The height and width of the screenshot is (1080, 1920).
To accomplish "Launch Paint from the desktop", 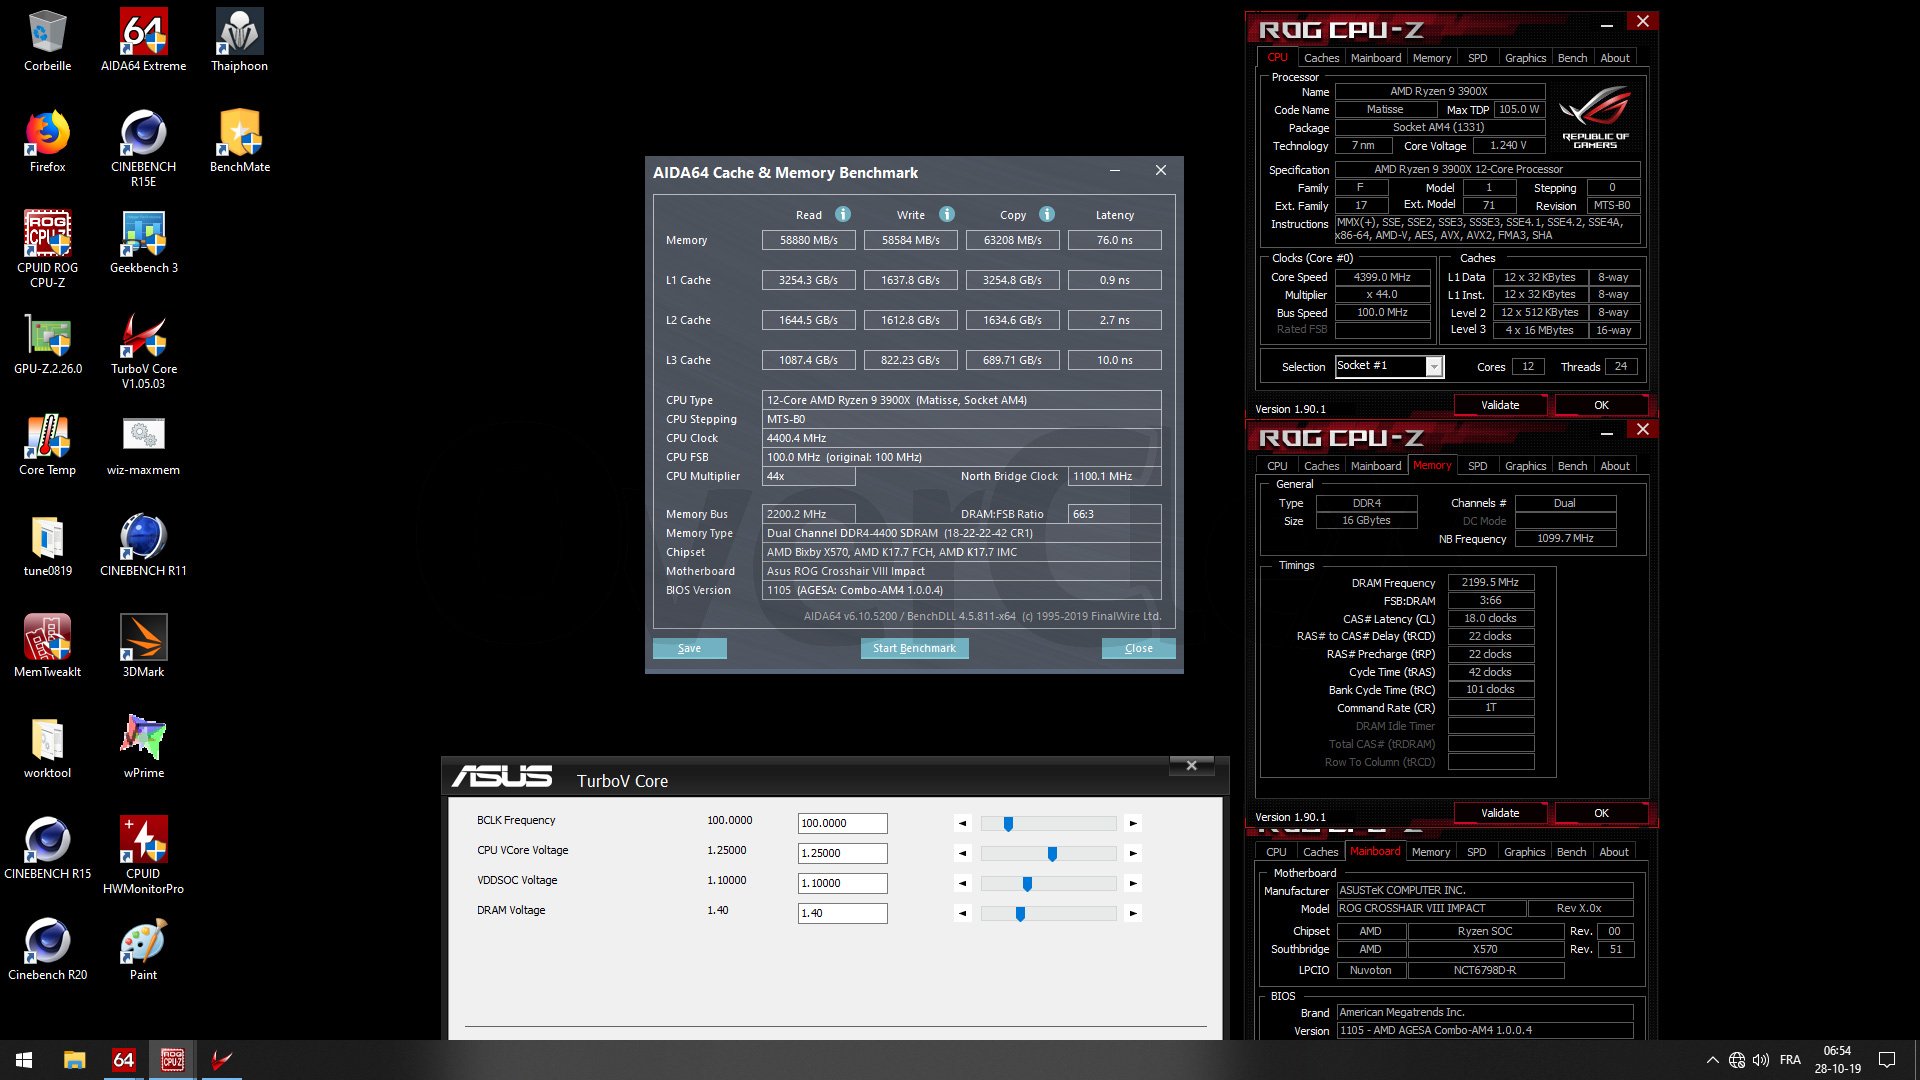I will pyautogui.click(x=143, y=950).
